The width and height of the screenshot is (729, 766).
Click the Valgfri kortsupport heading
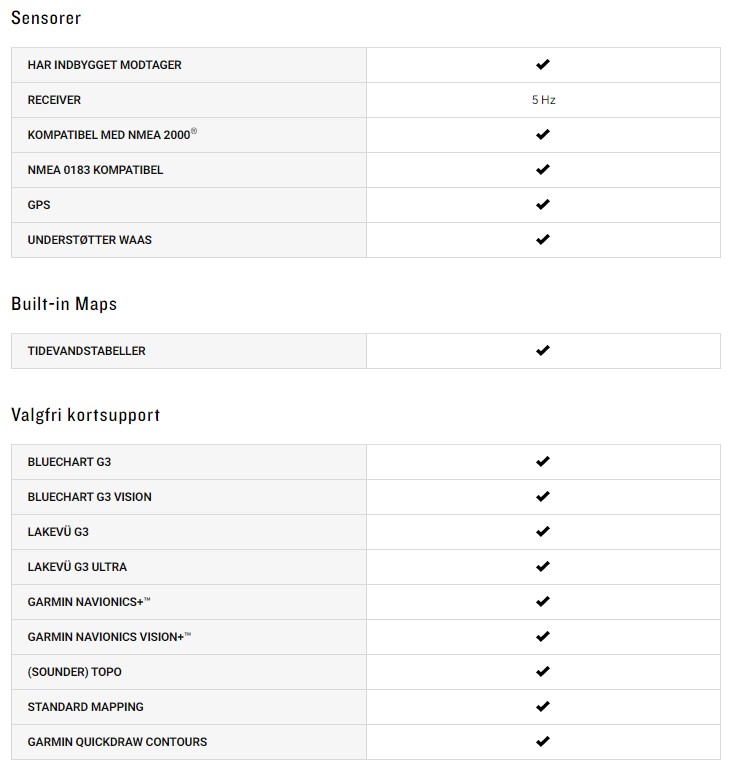pyautogui.click(x=85, y=415)
